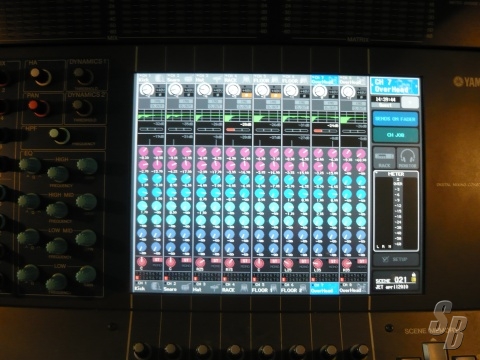Toggle the orange phase button on channel 4
The height and width of the screenshot is (360, 480).
coord(246,95)
